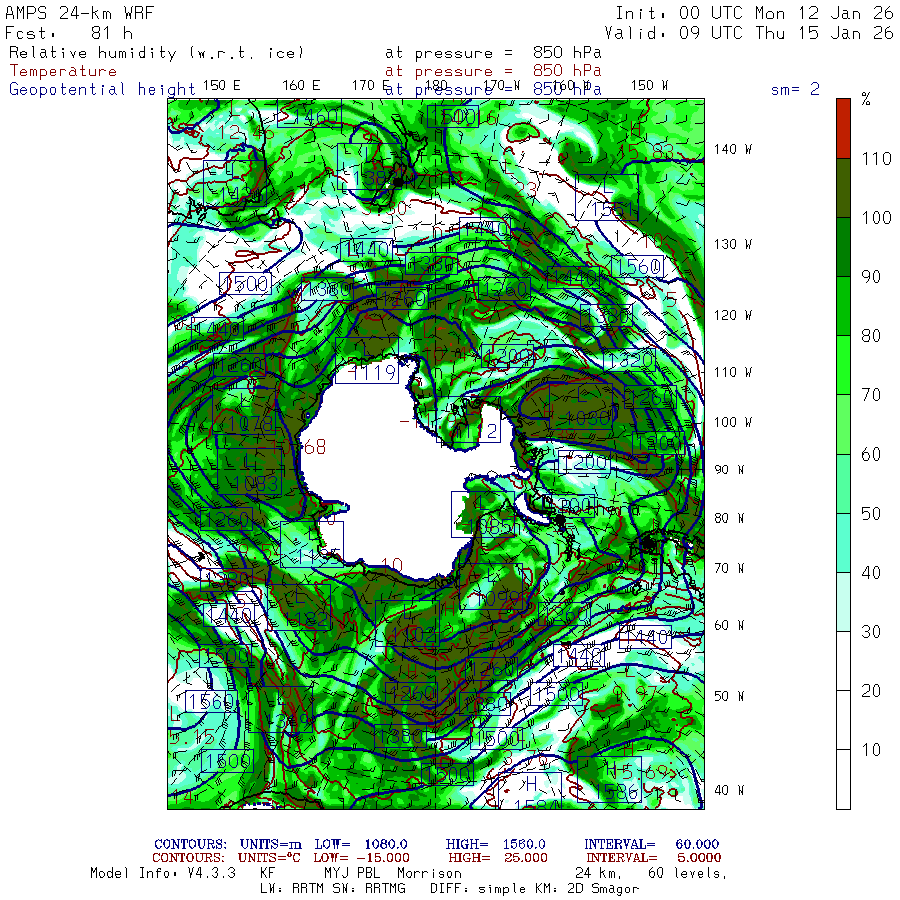Click the dark olive segment between 100 and 110
The height and width of the screenshot is (900, 900).
(843, 187)
